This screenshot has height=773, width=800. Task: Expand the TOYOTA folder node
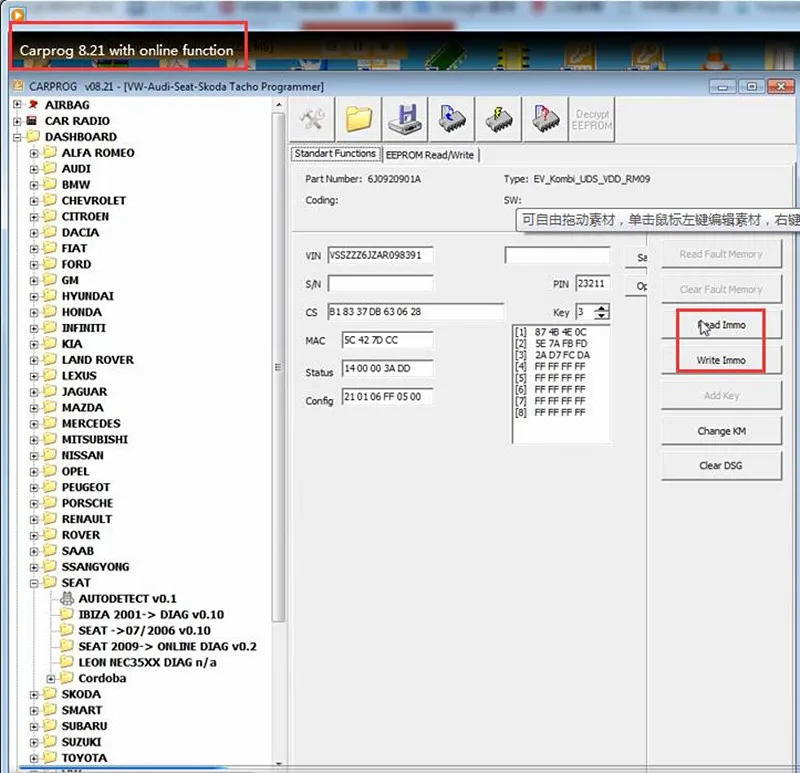coord(34,758)
